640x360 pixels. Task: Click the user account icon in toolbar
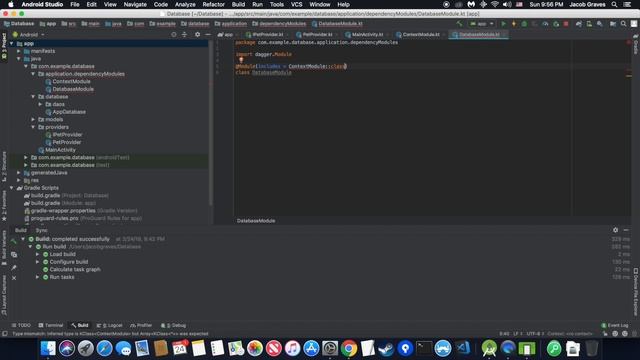[x=633, y=24]
